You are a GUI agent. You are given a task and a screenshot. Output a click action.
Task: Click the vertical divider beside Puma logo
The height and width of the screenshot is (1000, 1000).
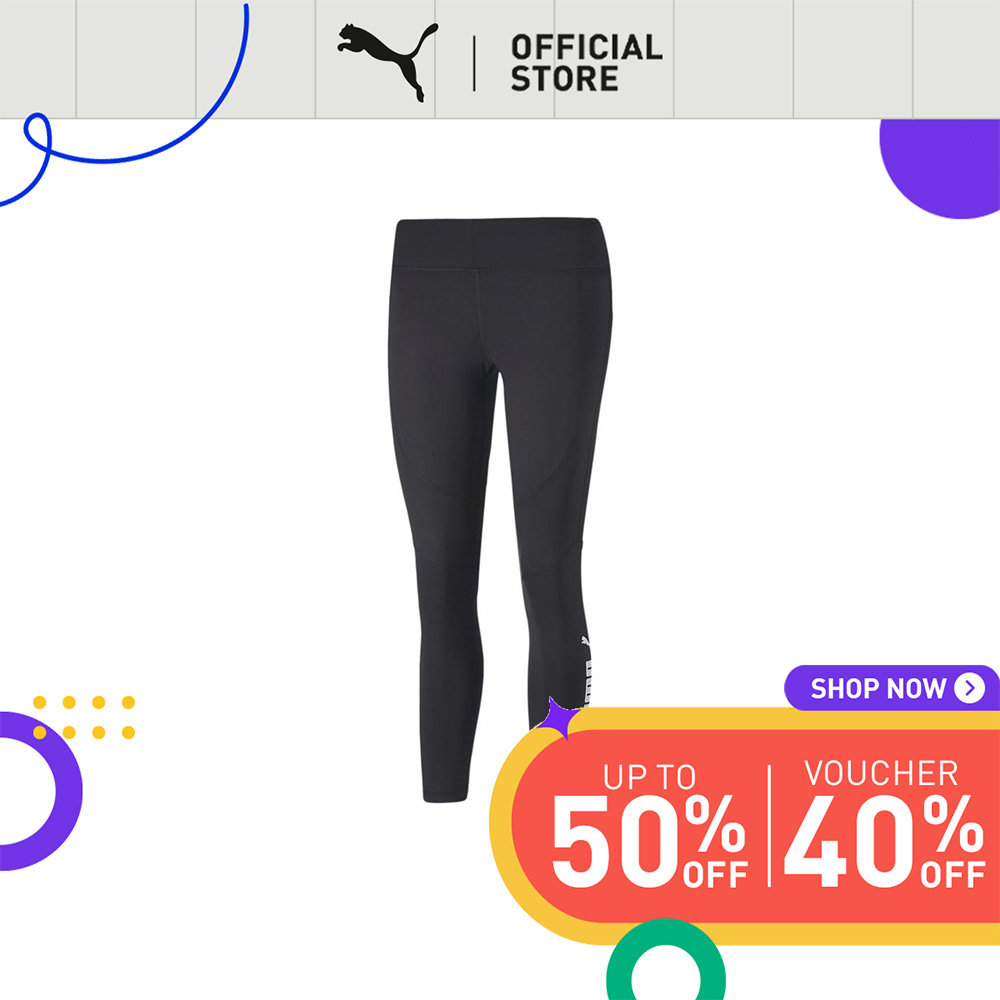click(474, 63)
